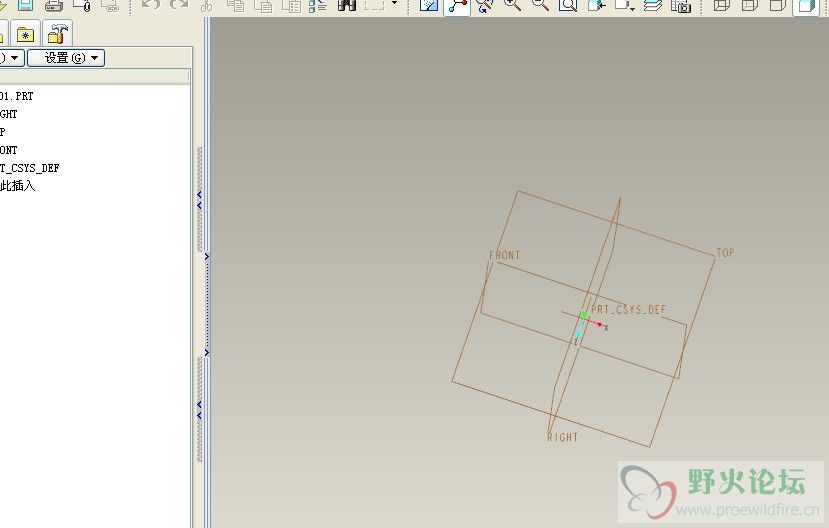This screenshot has height=528, width=829.
Task: Open the Reorient view icon
Action: pyautogui.click(x=596, y=5)
